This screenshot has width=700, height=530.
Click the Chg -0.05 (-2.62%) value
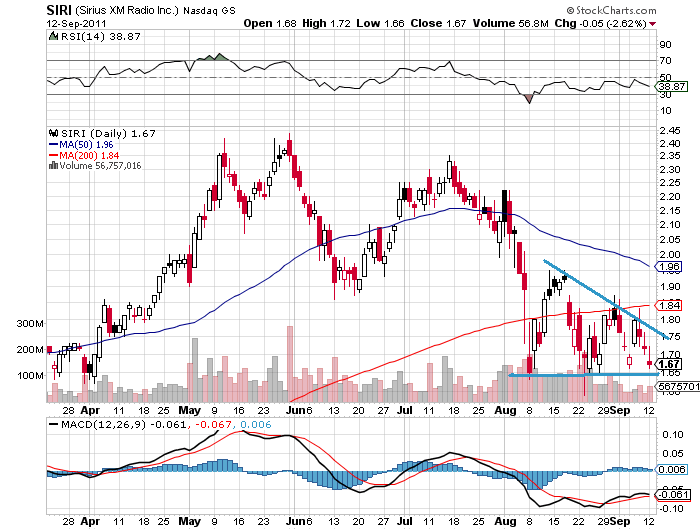[600, 23]
